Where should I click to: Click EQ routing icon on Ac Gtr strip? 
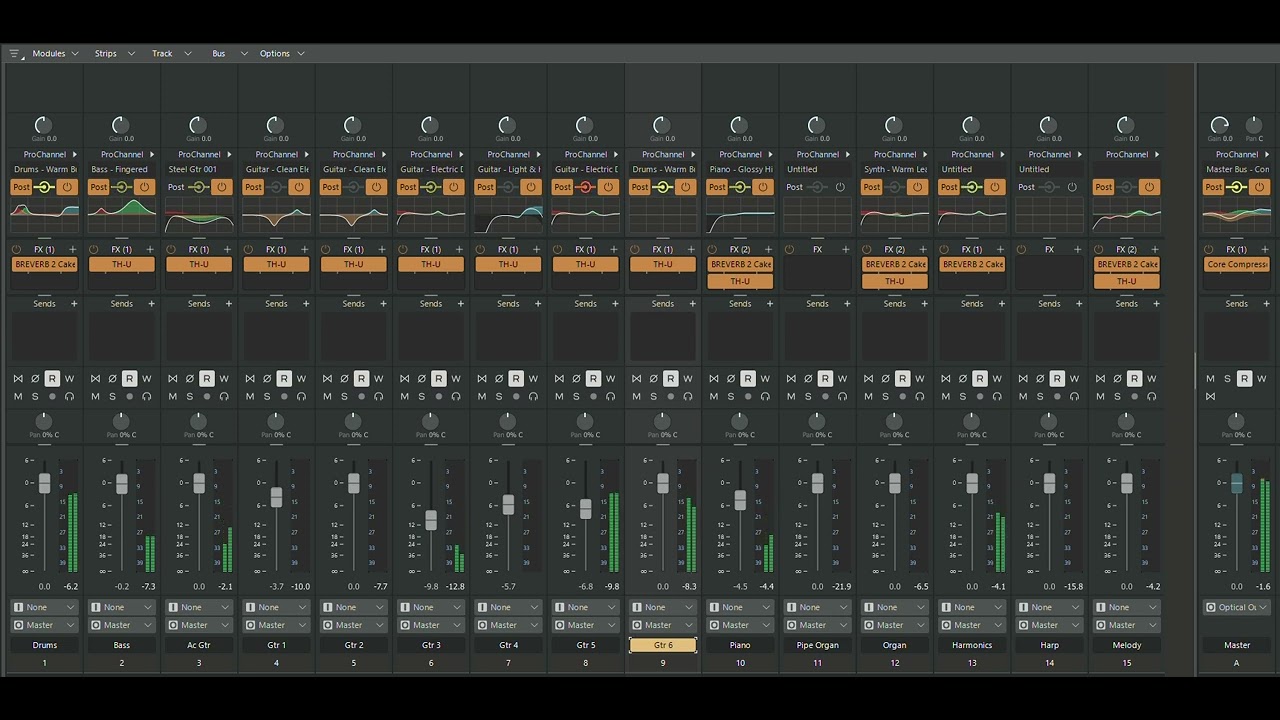198,187
